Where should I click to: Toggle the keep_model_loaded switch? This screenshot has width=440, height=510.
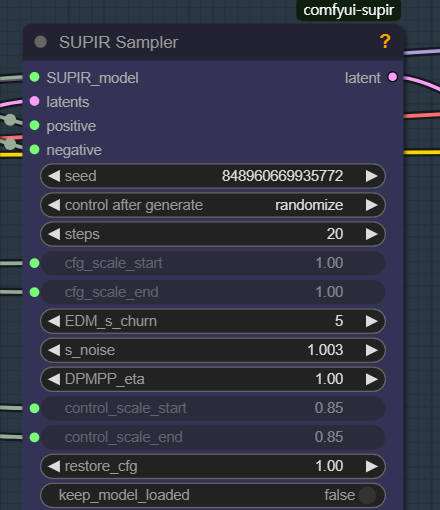click(367, 495)
